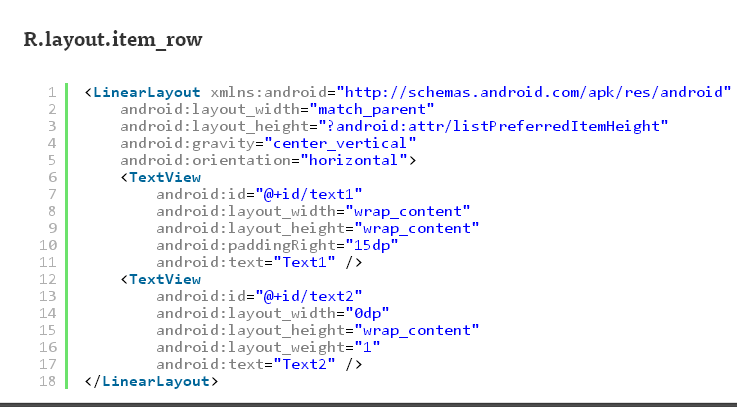Click line number 18 in gutter
The height and width of the screenshot is (408, 737).
(47, 381)
